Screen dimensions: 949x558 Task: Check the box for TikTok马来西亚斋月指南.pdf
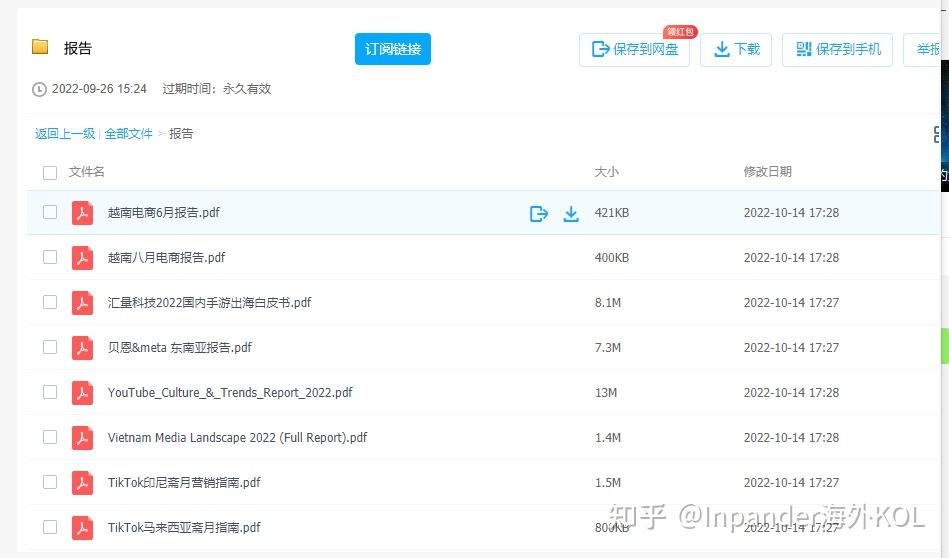[50, 527]
